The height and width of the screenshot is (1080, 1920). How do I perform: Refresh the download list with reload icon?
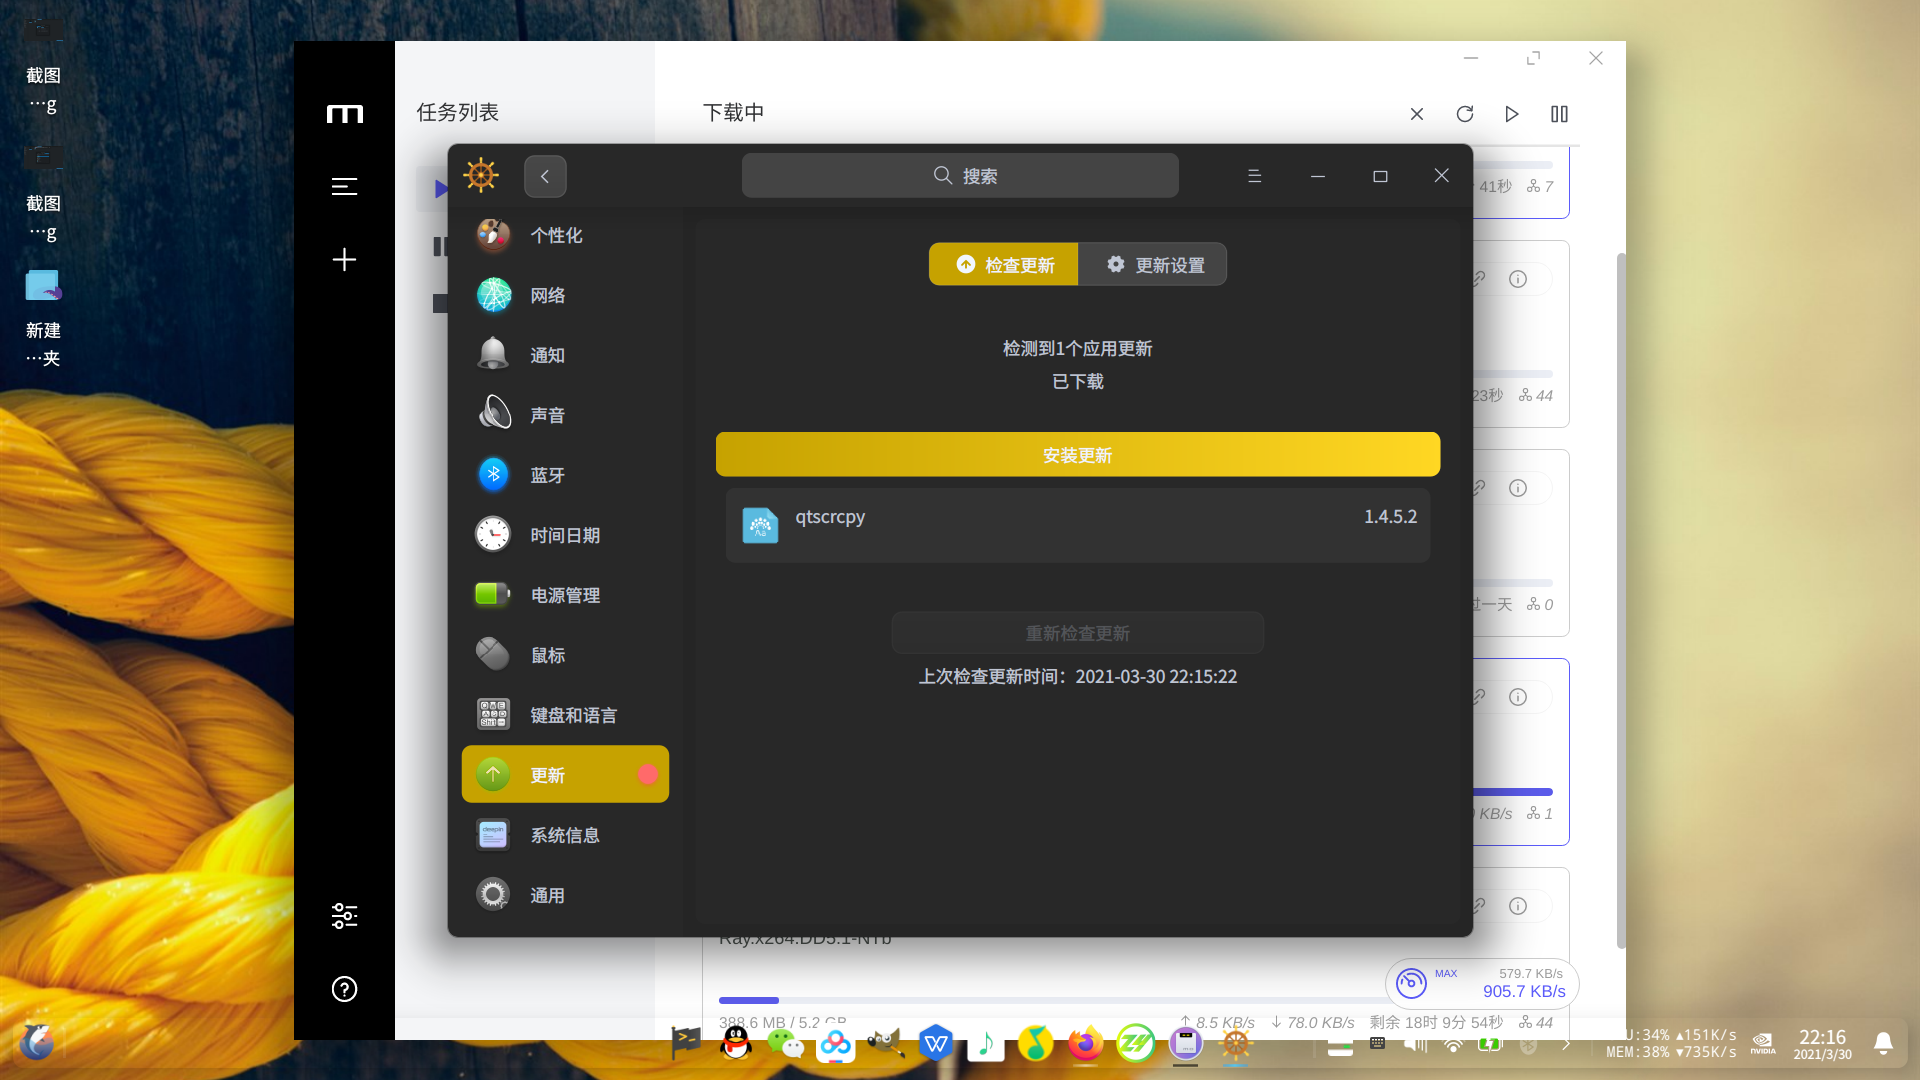[x=1465, y=114]
